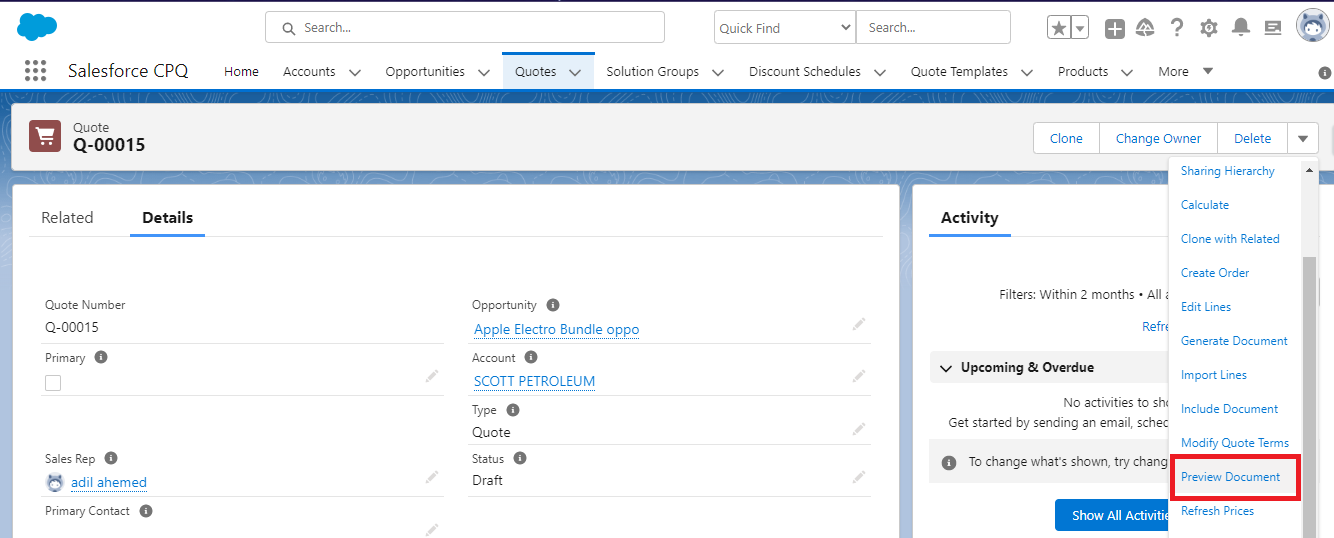Select the Details tab
The image size is (1334, 538).
pyautogui.click(x=167, y=217)
